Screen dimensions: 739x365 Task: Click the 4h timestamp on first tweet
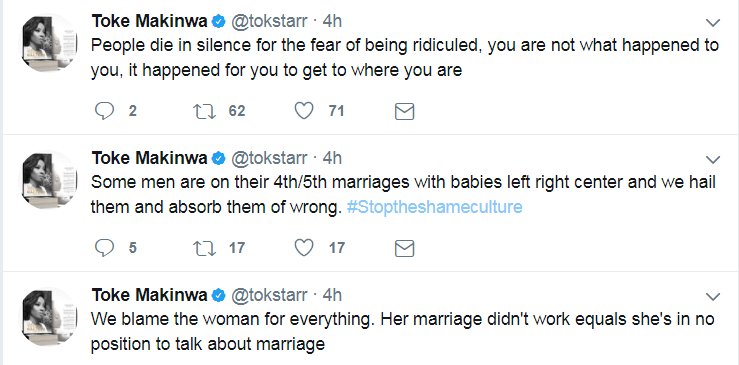(x=332, y=21)
